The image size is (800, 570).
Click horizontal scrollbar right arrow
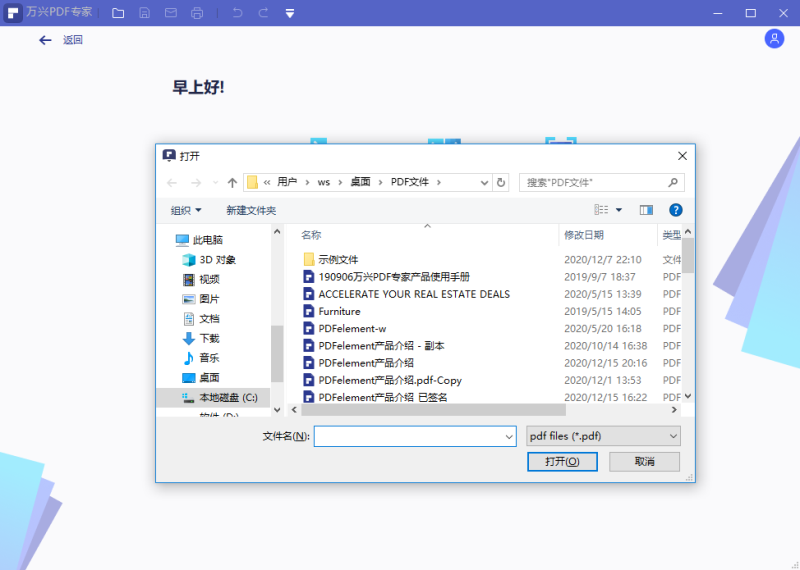click(x=674, y=410)
